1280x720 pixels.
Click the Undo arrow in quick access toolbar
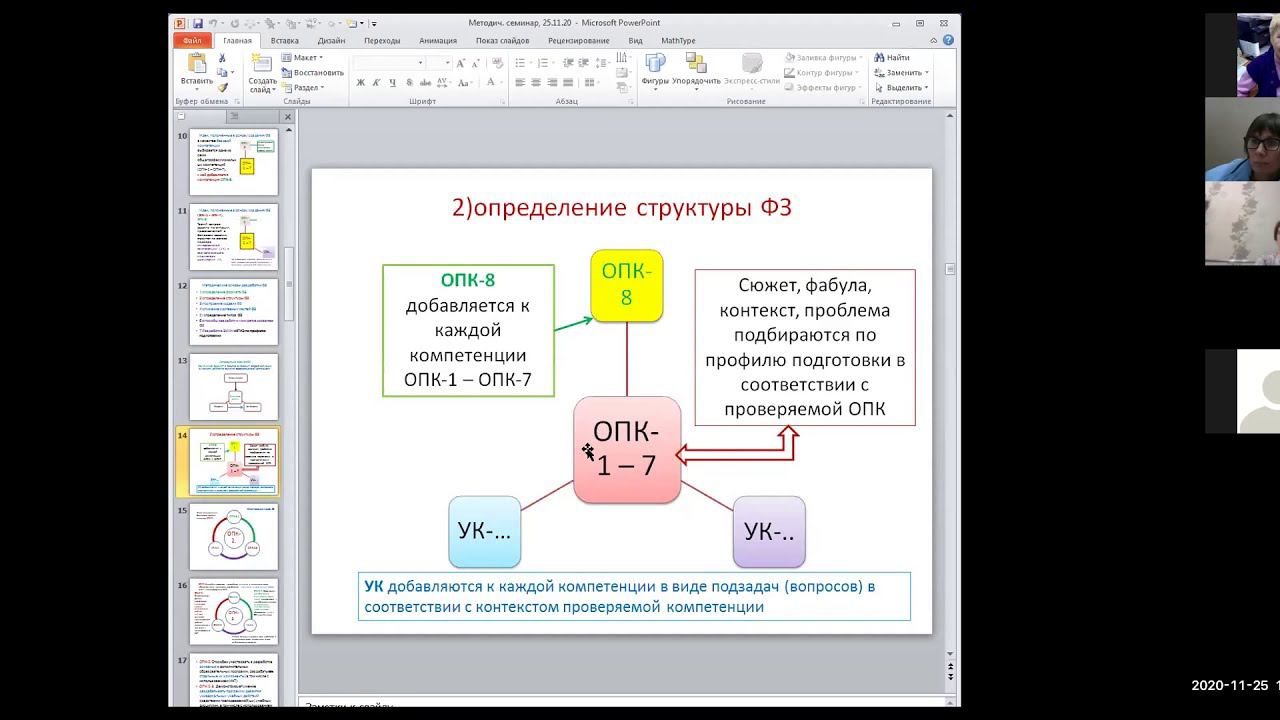click(x=213, y=23)
